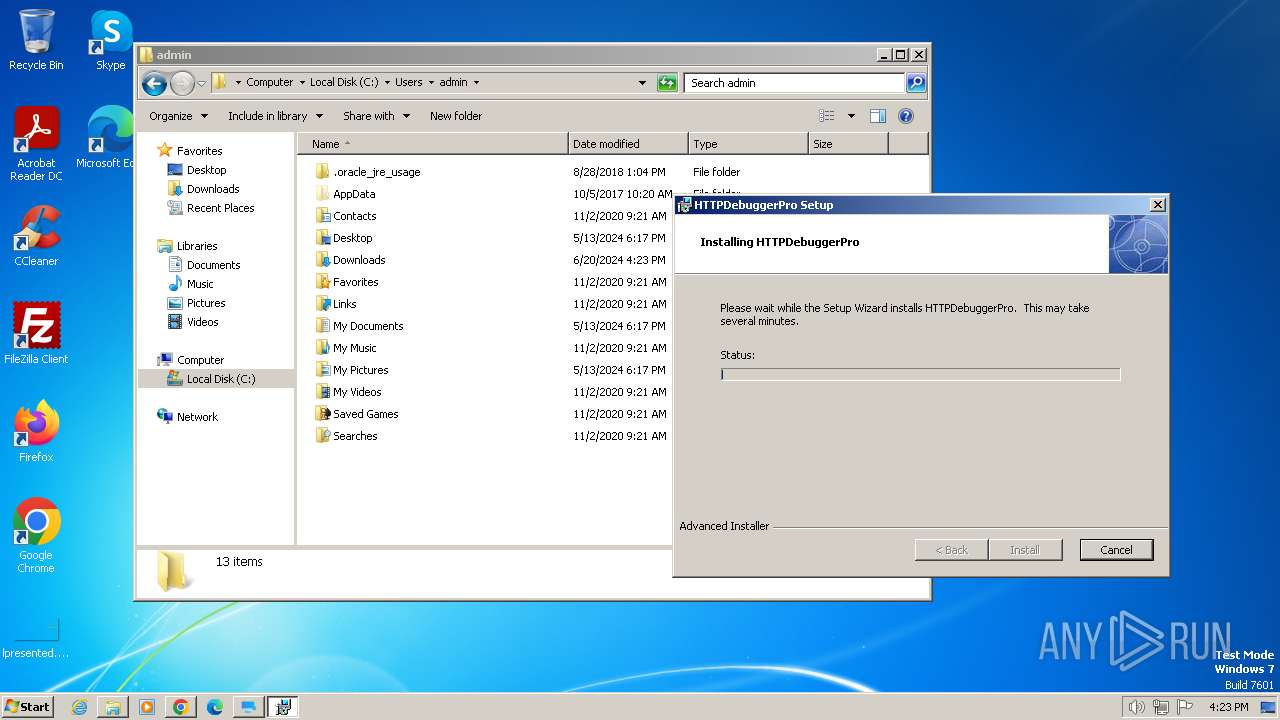Screen dimensions: 1280x720
Task: Select Documents library
Action: point(213,265)
